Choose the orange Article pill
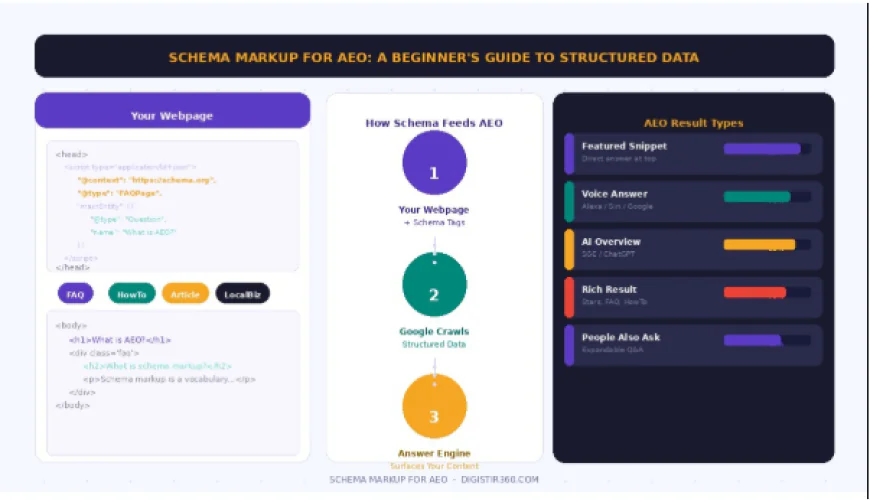870x502 pixels. (185, 293)
